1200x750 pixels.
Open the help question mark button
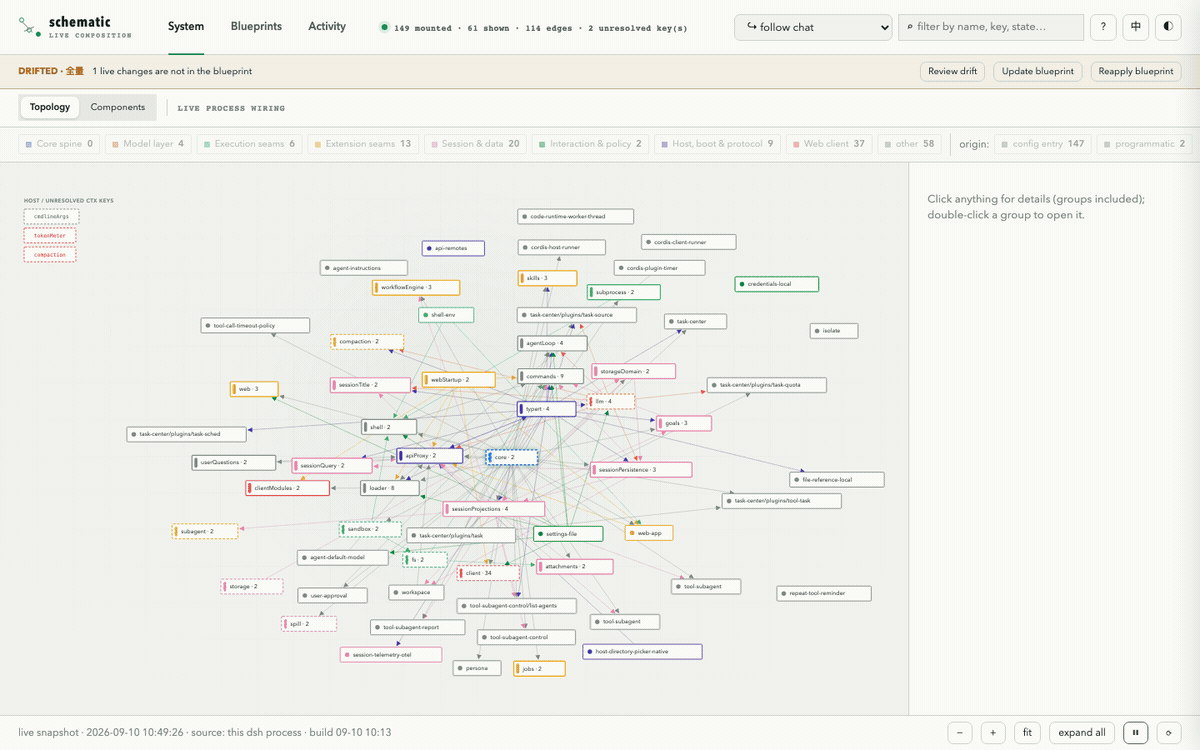click(1103, 27)
